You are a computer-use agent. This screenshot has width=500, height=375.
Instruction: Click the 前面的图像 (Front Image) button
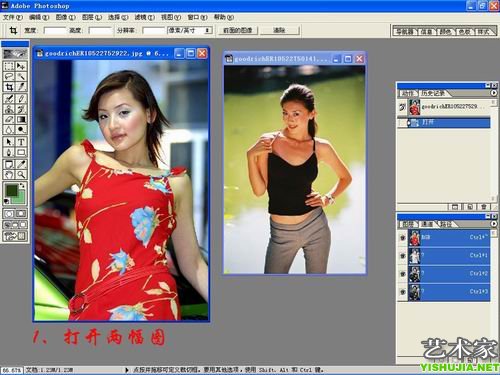coord(238,30)
